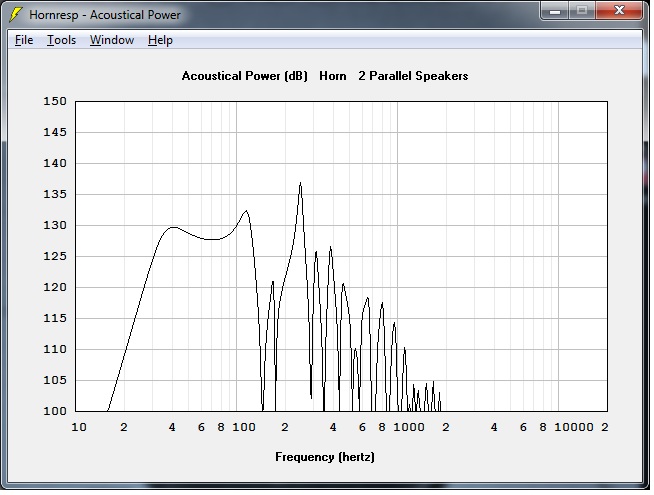The image size is (654, 495).
Task: Click the Hornresp lightning bolt icon
Action: click(x=16, y=15)
